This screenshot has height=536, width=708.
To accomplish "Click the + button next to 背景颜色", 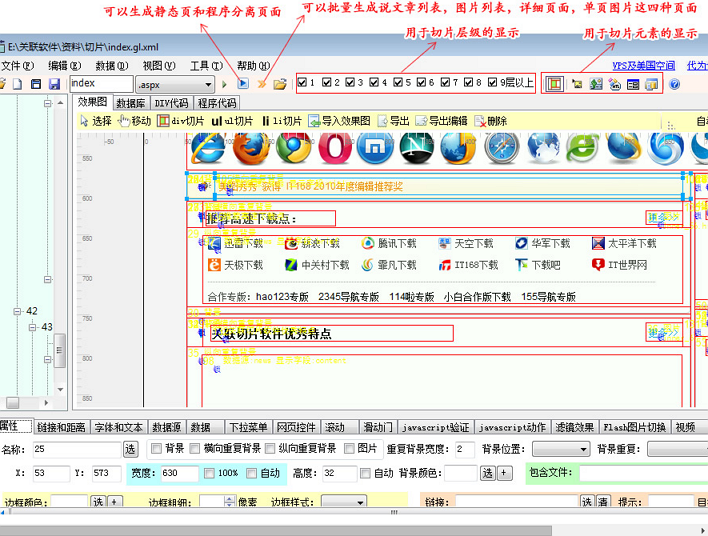I will pos(504,473).
